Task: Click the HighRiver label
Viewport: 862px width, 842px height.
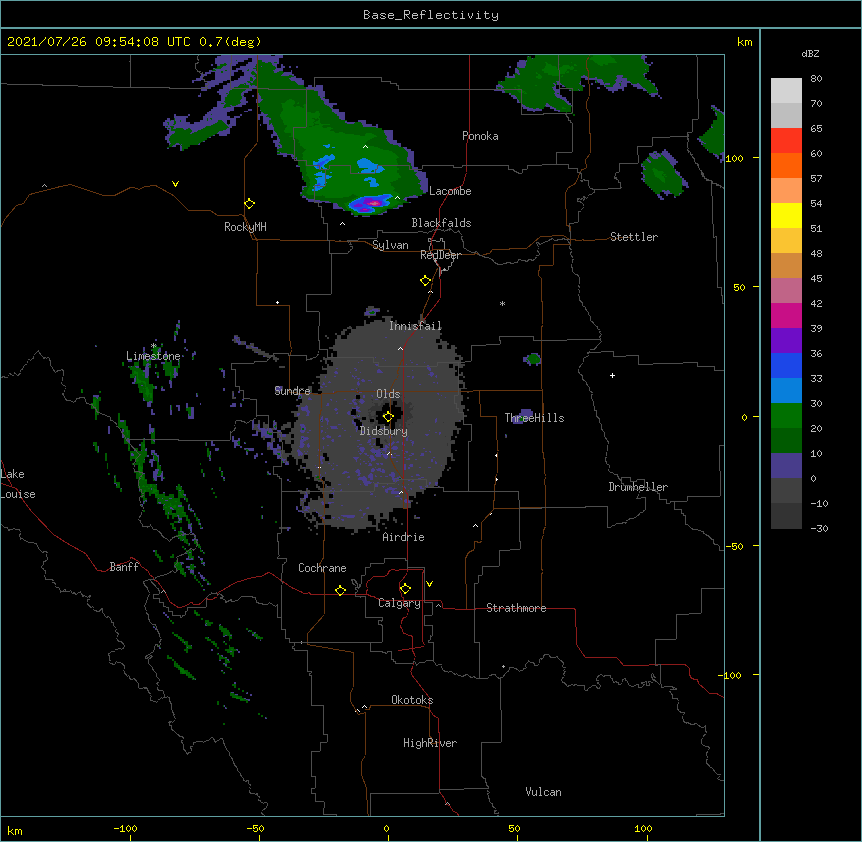Action: coord(430,743)
